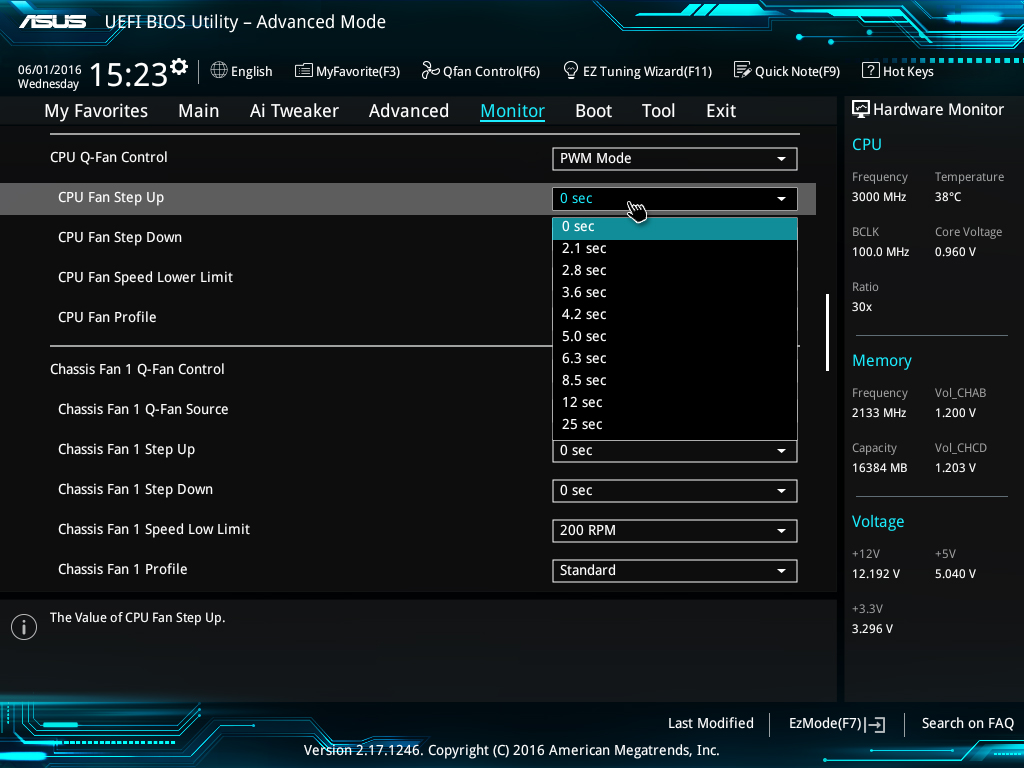Choose 25 sec option
The height and width of the screenshot is (768, 1024).
[x=675, y=424]
